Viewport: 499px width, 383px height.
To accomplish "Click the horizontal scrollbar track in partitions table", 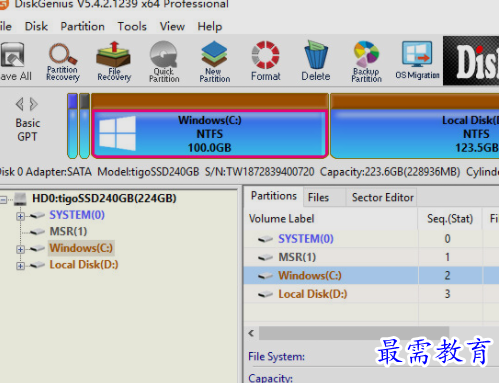I will tap(473, 333).
